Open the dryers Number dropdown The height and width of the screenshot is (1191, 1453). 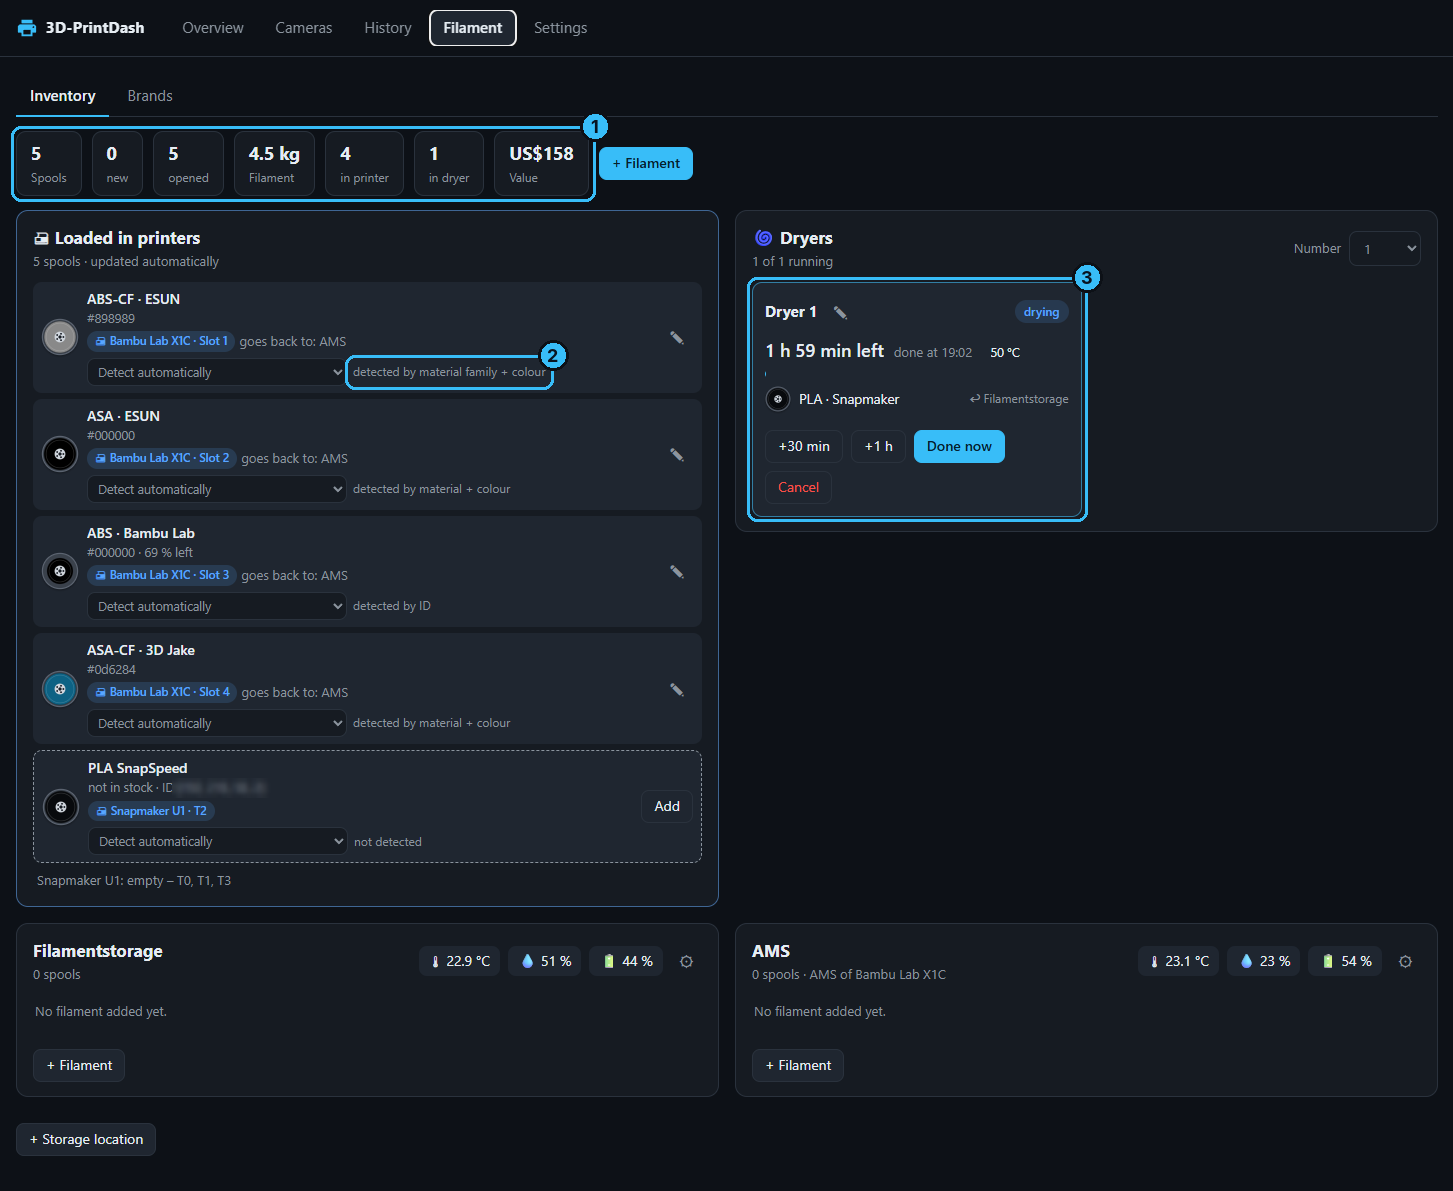coord(1385,249)
